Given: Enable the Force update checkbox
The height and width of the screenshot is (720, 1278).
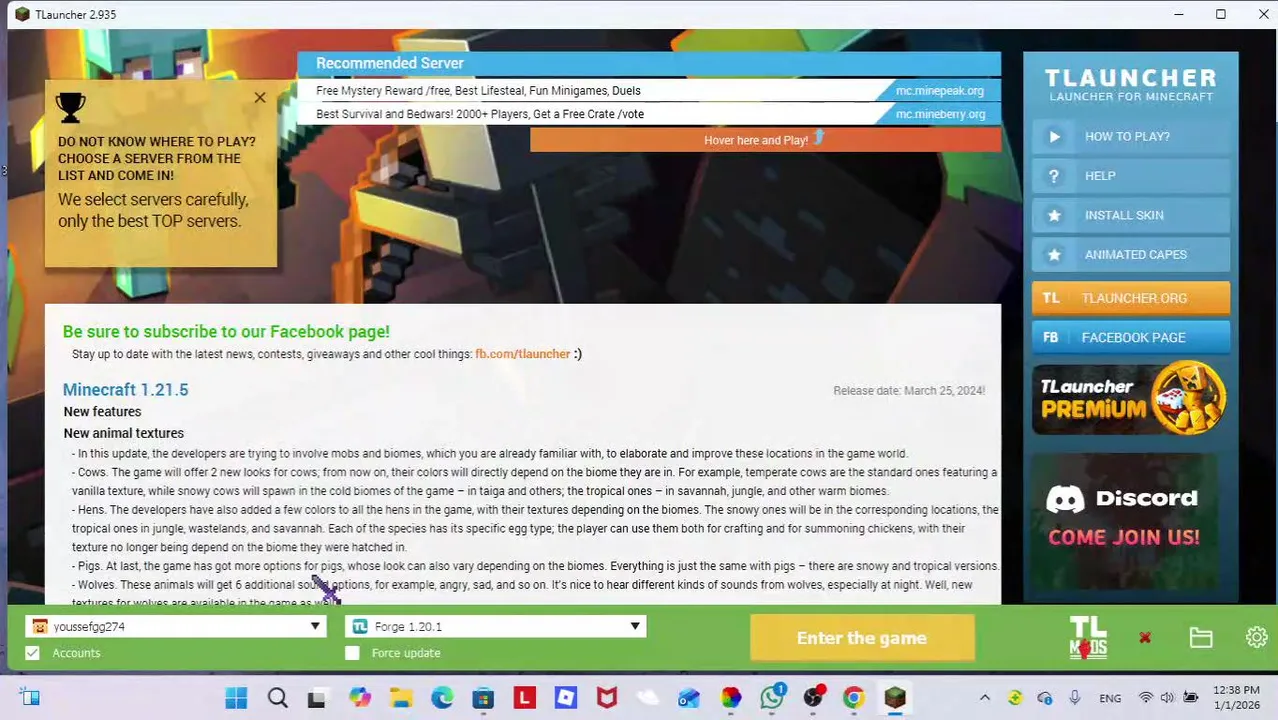Looking at the screenshot, I should click(352, 653).
